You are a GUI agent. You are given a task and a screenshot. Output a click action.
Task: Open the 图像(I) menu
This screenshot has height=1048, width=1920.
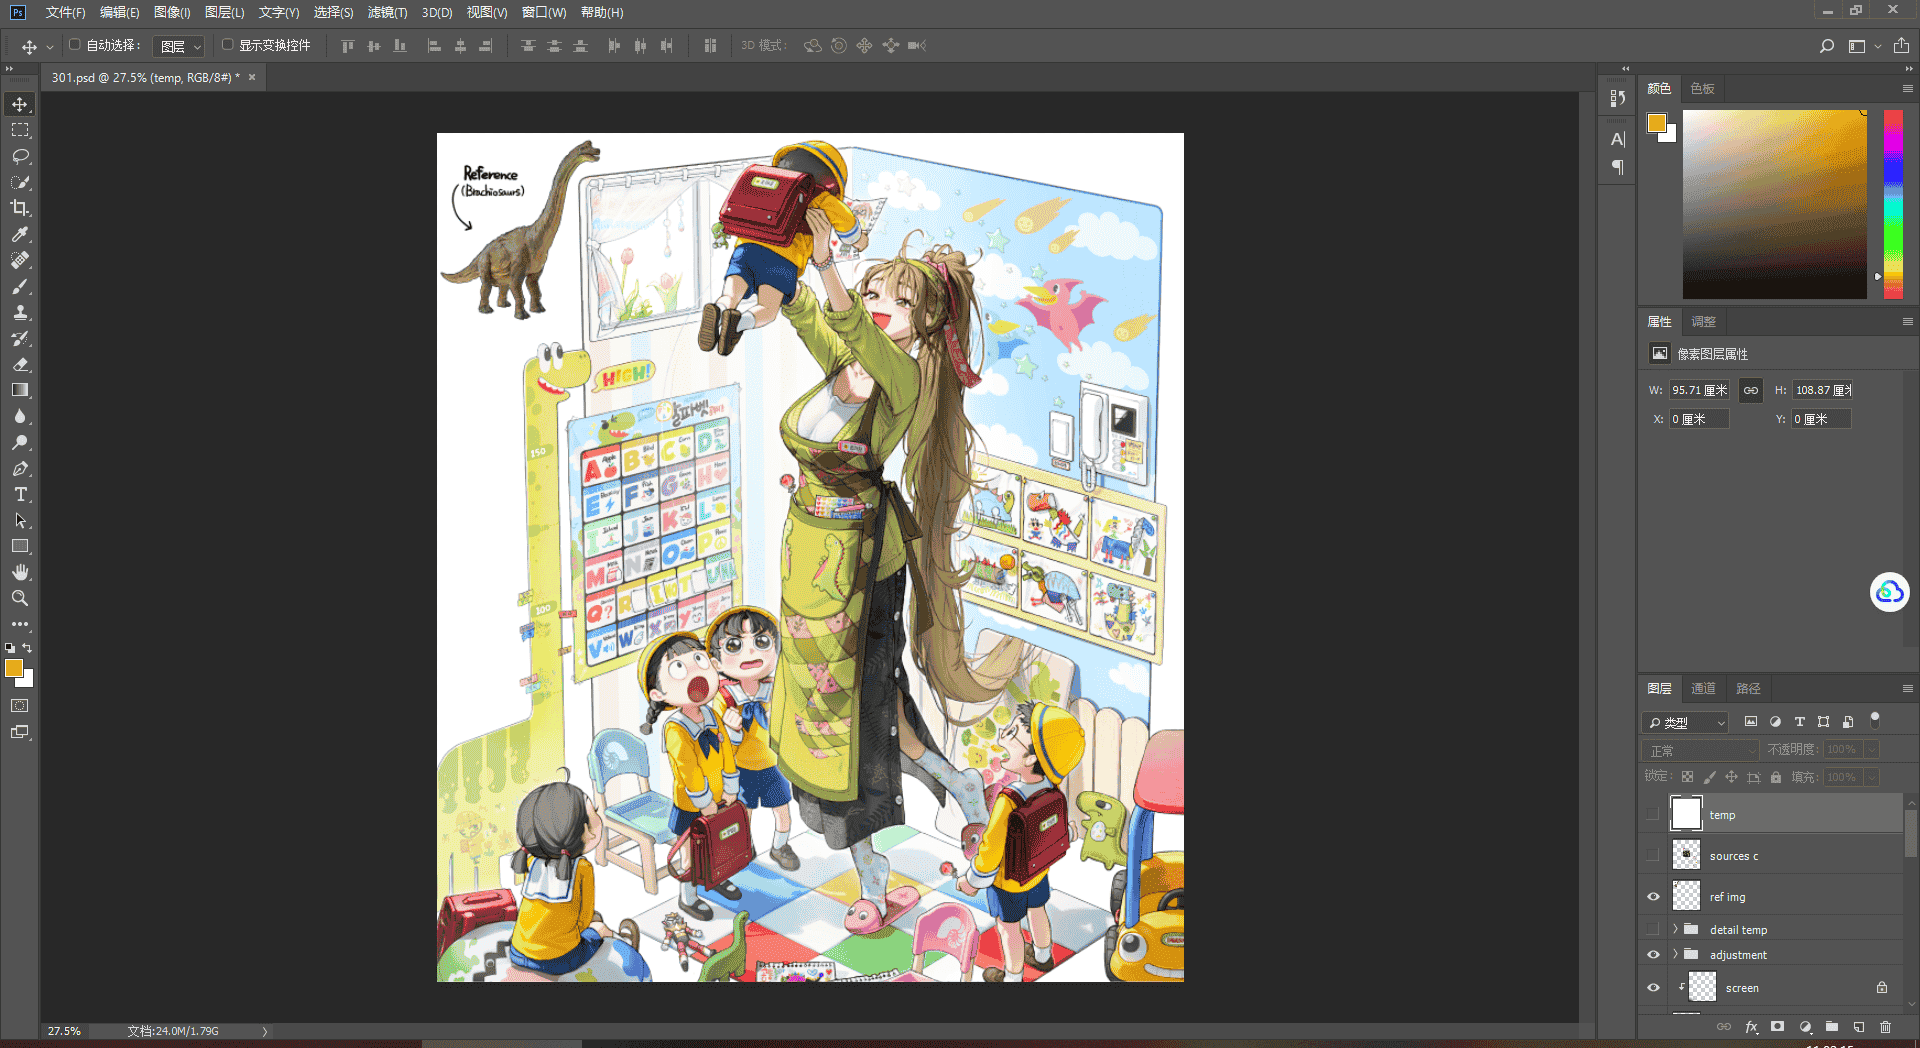point(172,12)
